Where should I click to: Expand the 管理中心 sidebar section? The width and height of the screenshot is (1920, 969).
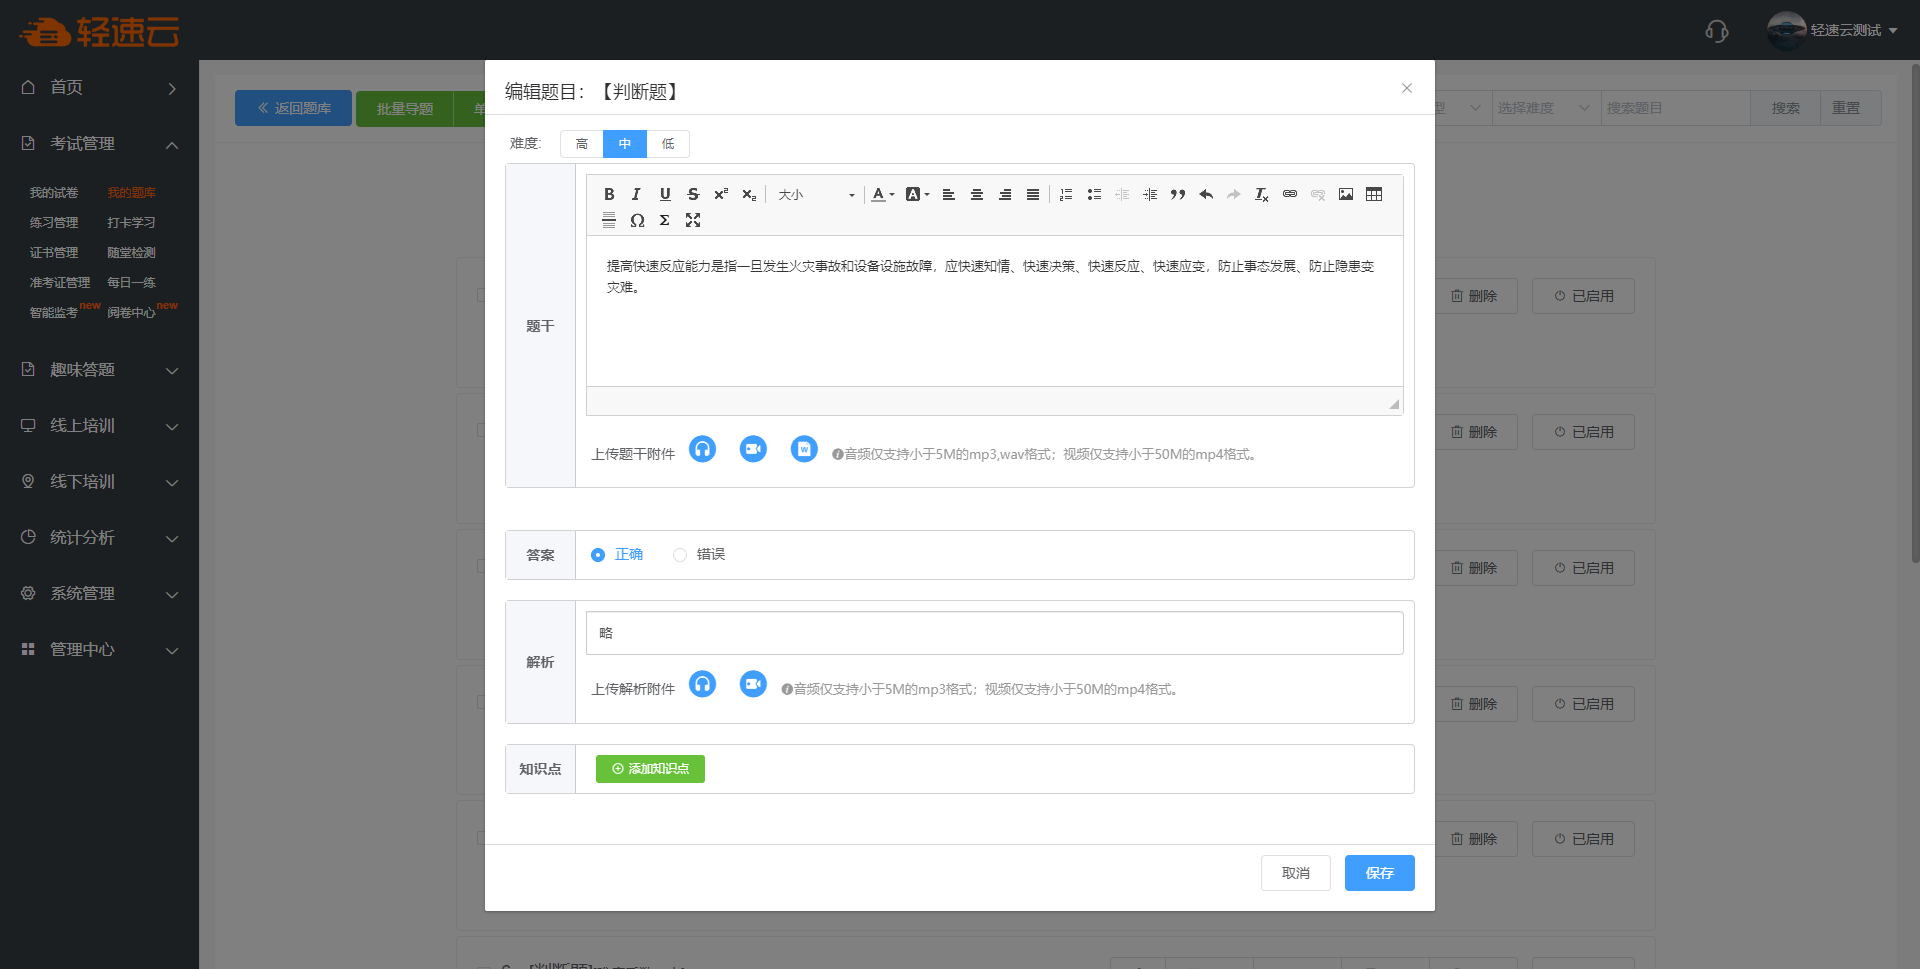[x=99, y=650]
